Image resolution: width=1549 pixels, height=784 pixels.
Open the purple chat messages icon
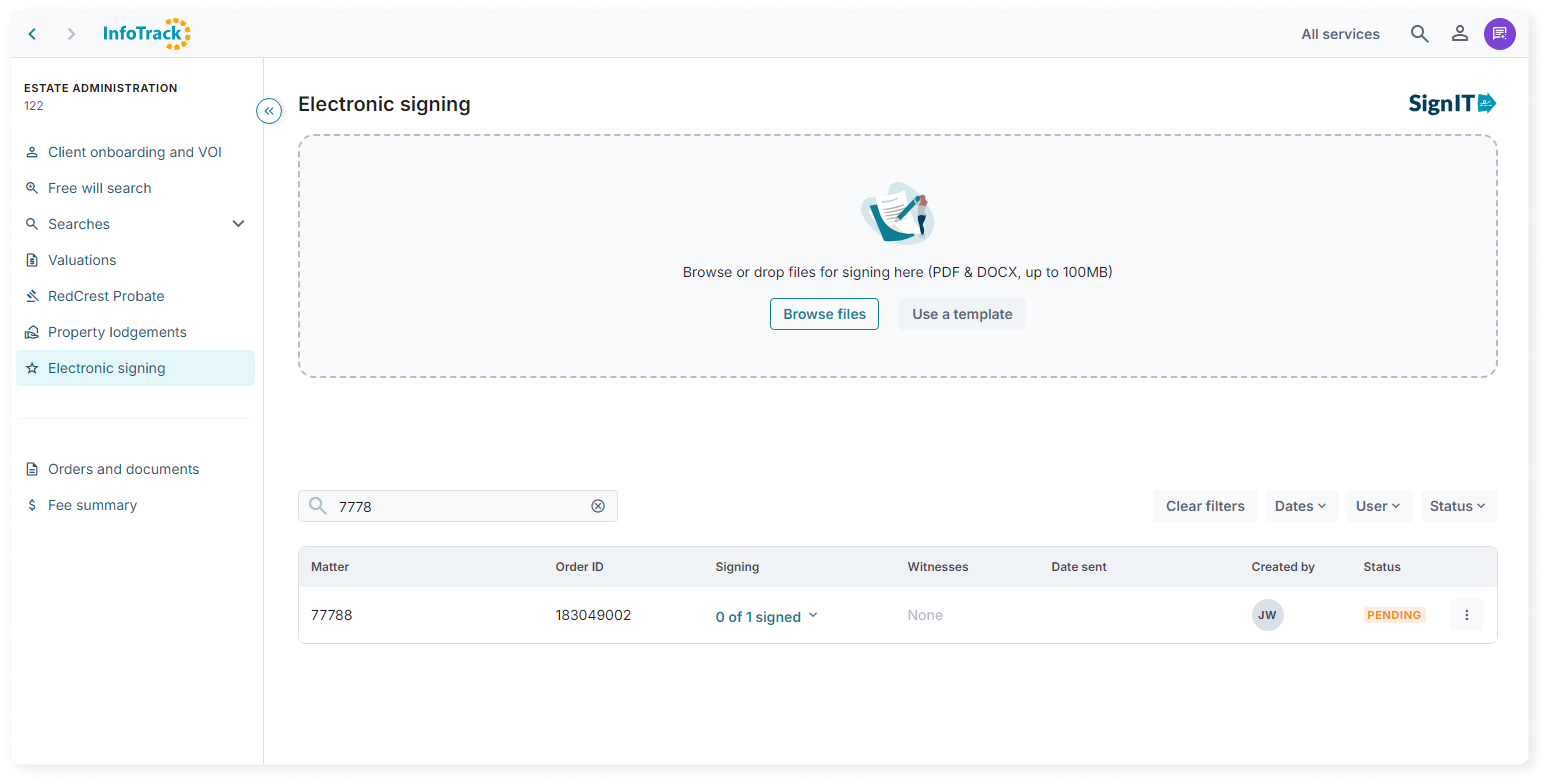(1499, 34)
